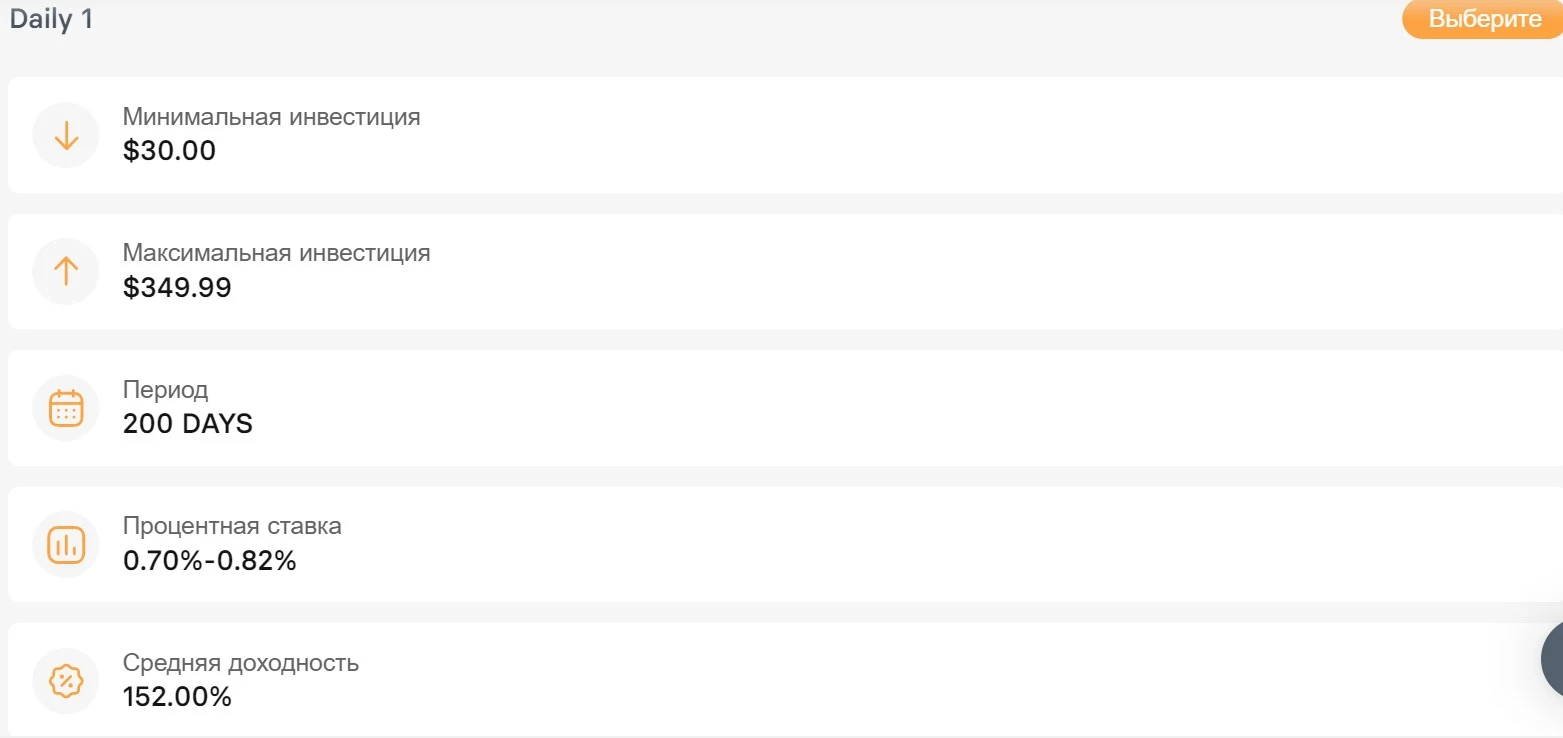The image size is (1563, 738).
Task: Click the calendar icon beside Период
Action: tap(66, 408)
